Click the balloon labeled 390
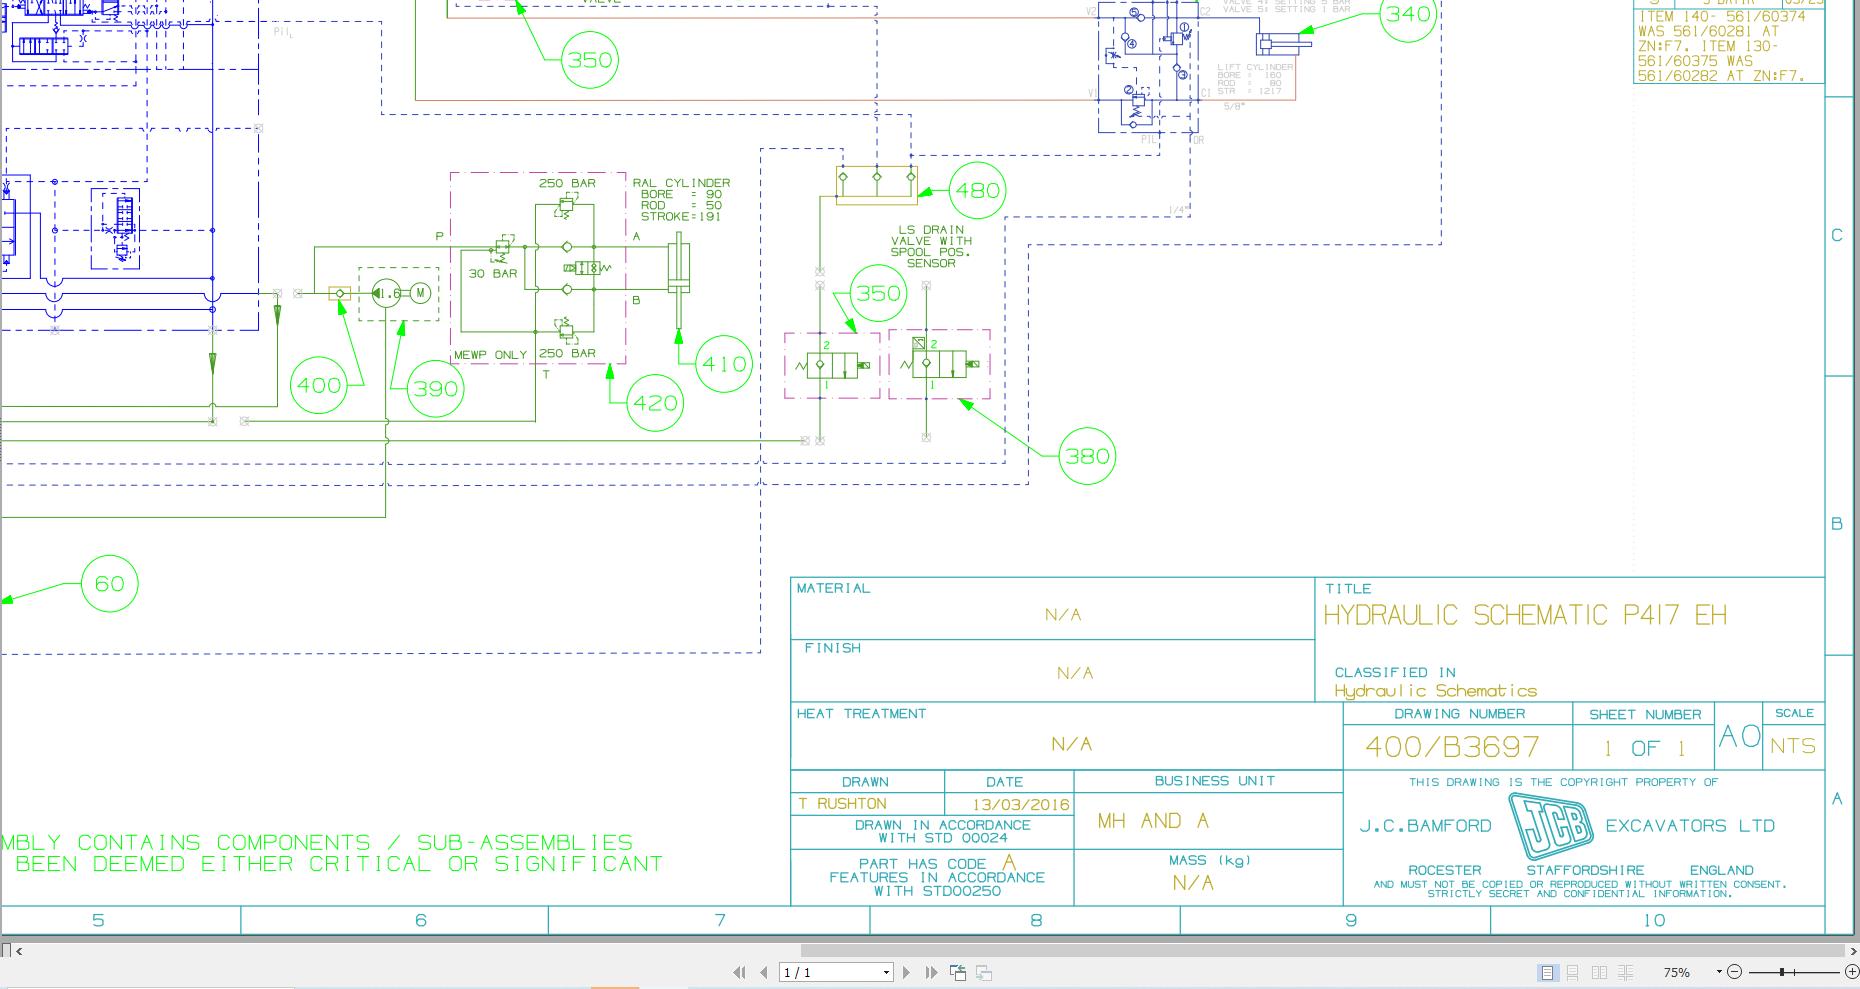The width and height of the screenshot is (1860, 989). click(x=436, y=389)
